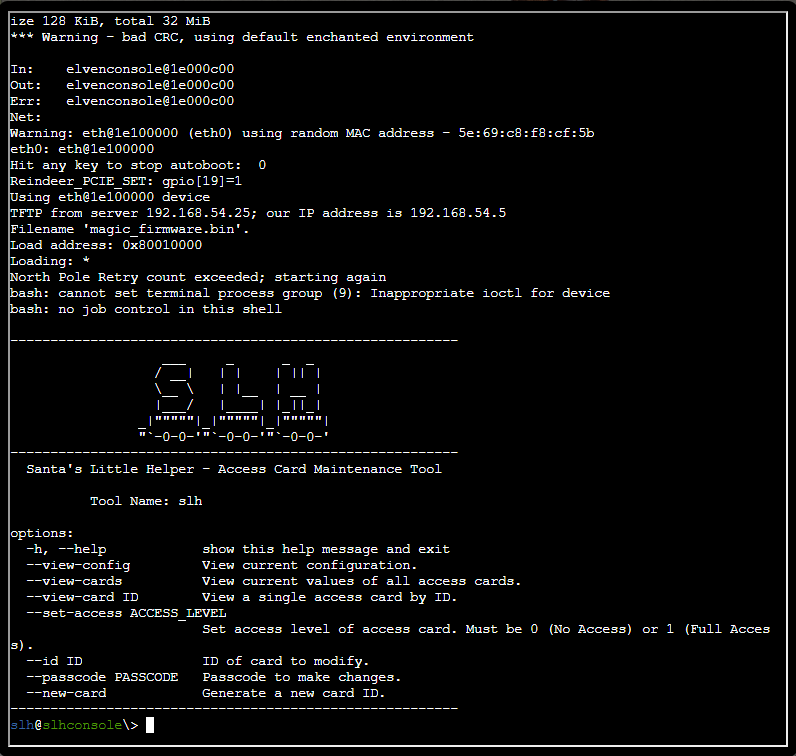Click the 'North Pole Retry count exceeded' line
The height and width of the screenshot is (756, 796).
pos(198,277)
